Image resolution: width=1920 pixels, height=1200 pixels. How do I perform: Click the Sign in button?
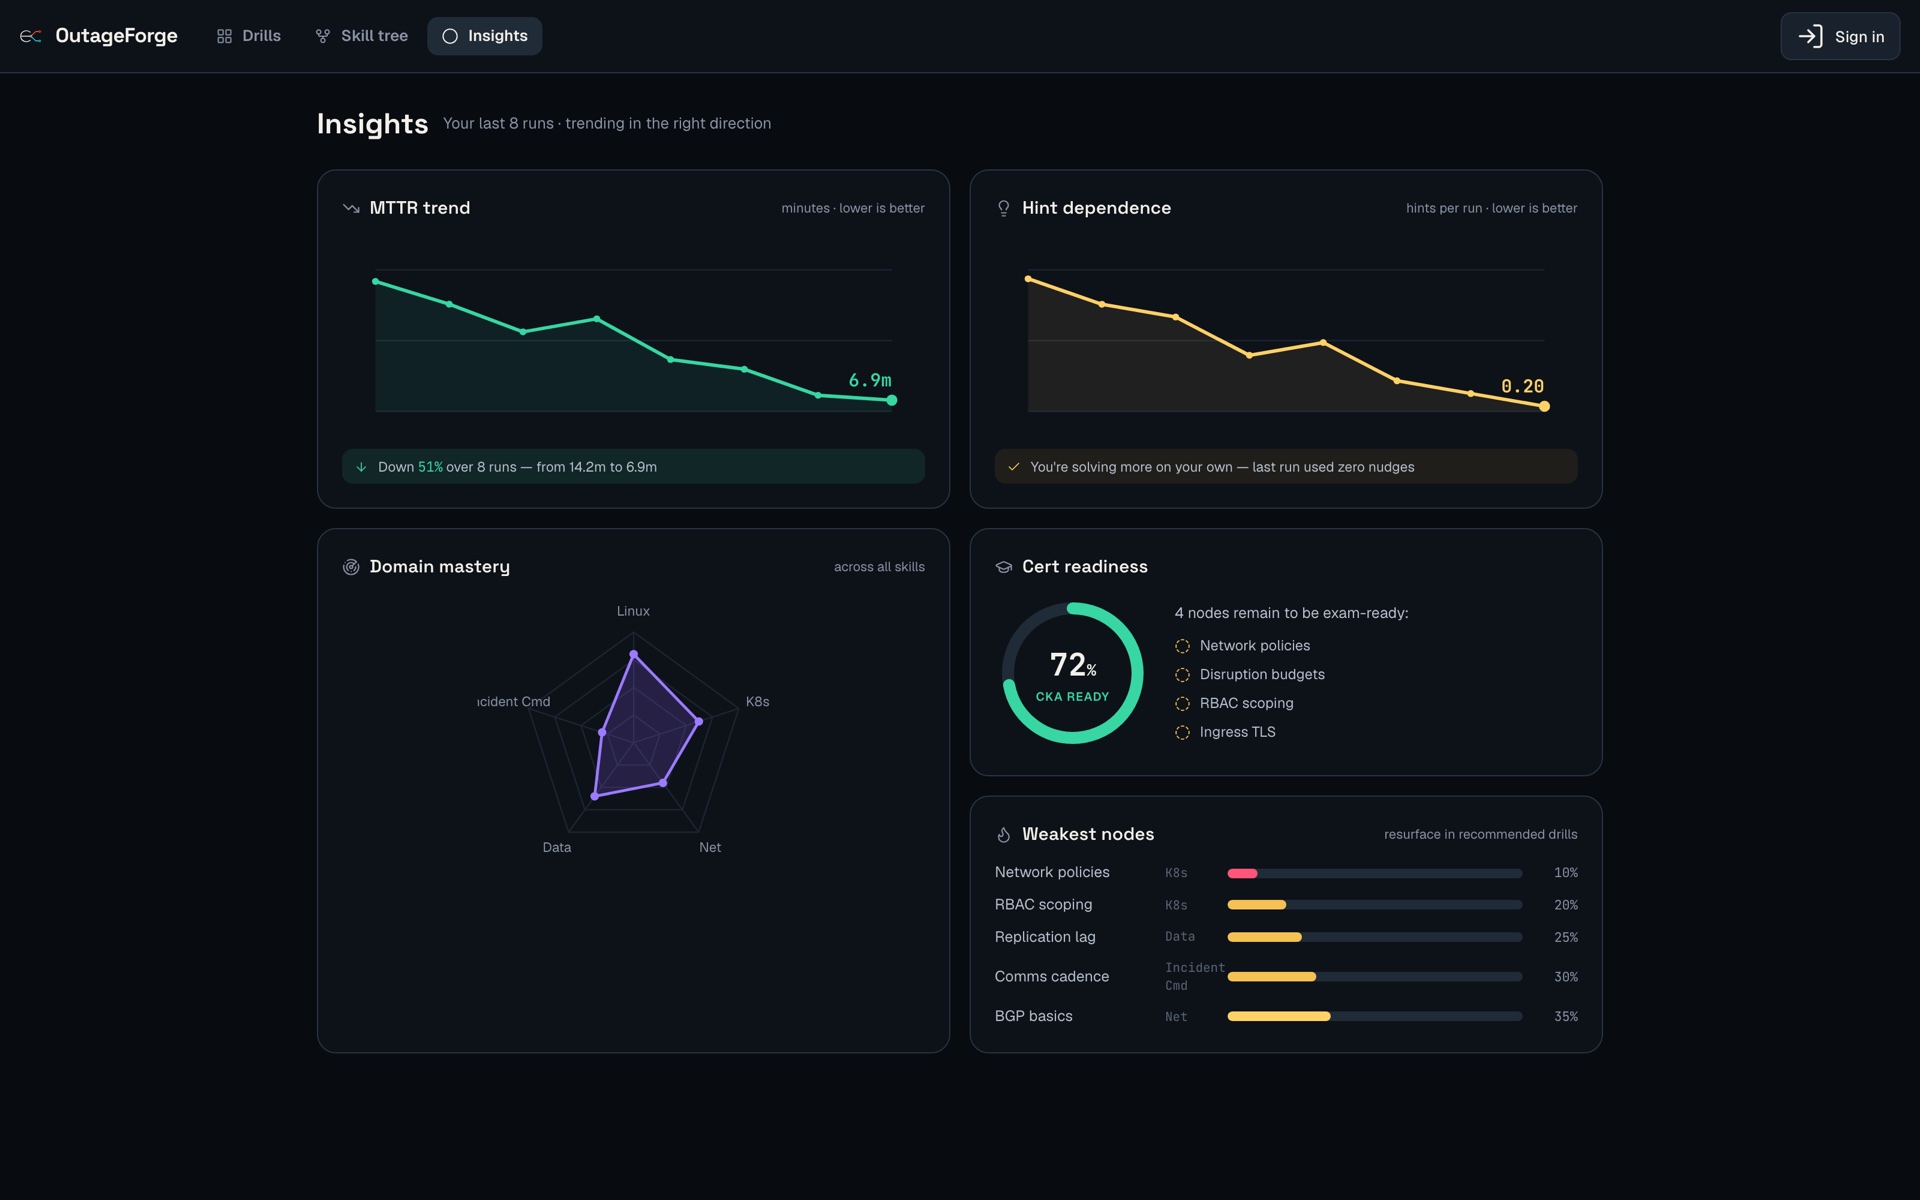coord(1840,36)
